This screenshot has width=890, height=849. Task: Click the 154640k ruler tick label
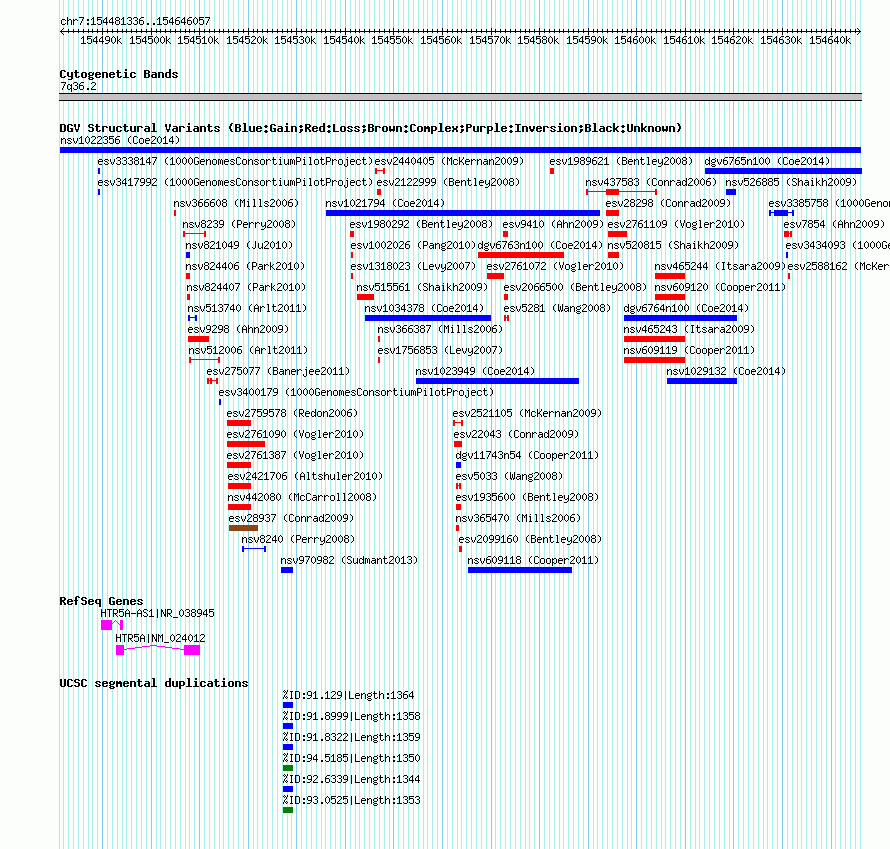pos(830,40)
